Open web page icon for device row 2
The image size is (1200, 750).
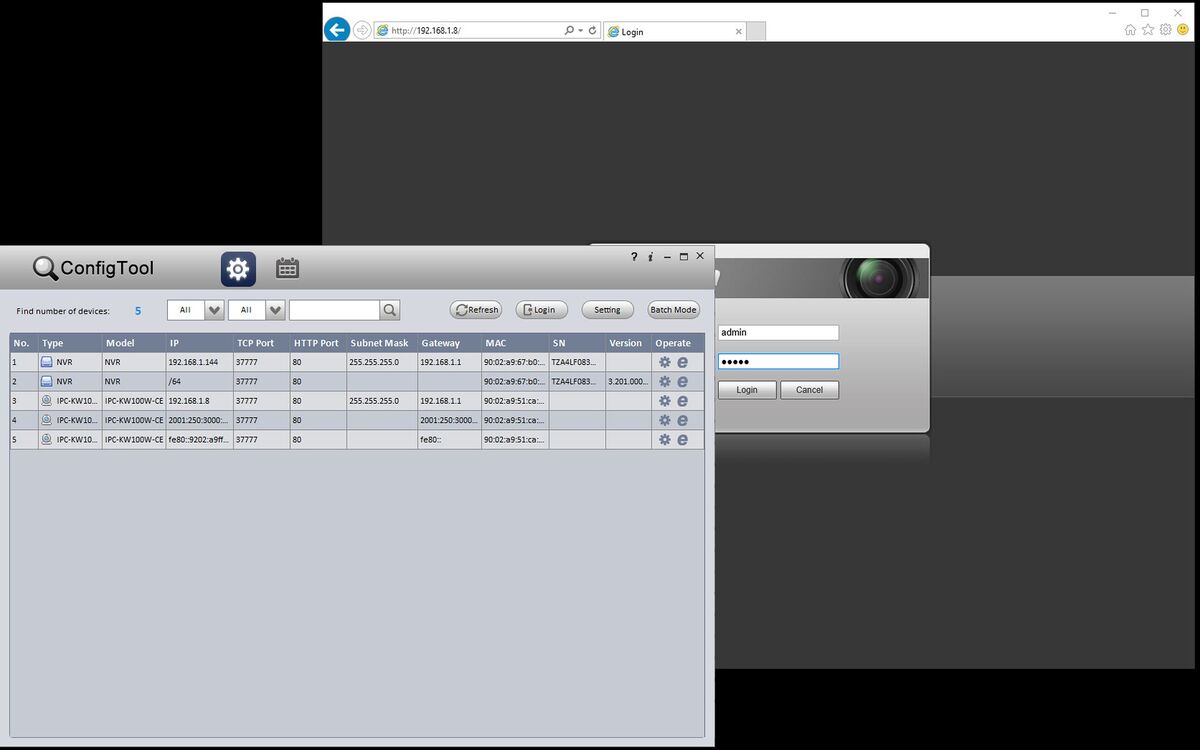click(682, 381)
